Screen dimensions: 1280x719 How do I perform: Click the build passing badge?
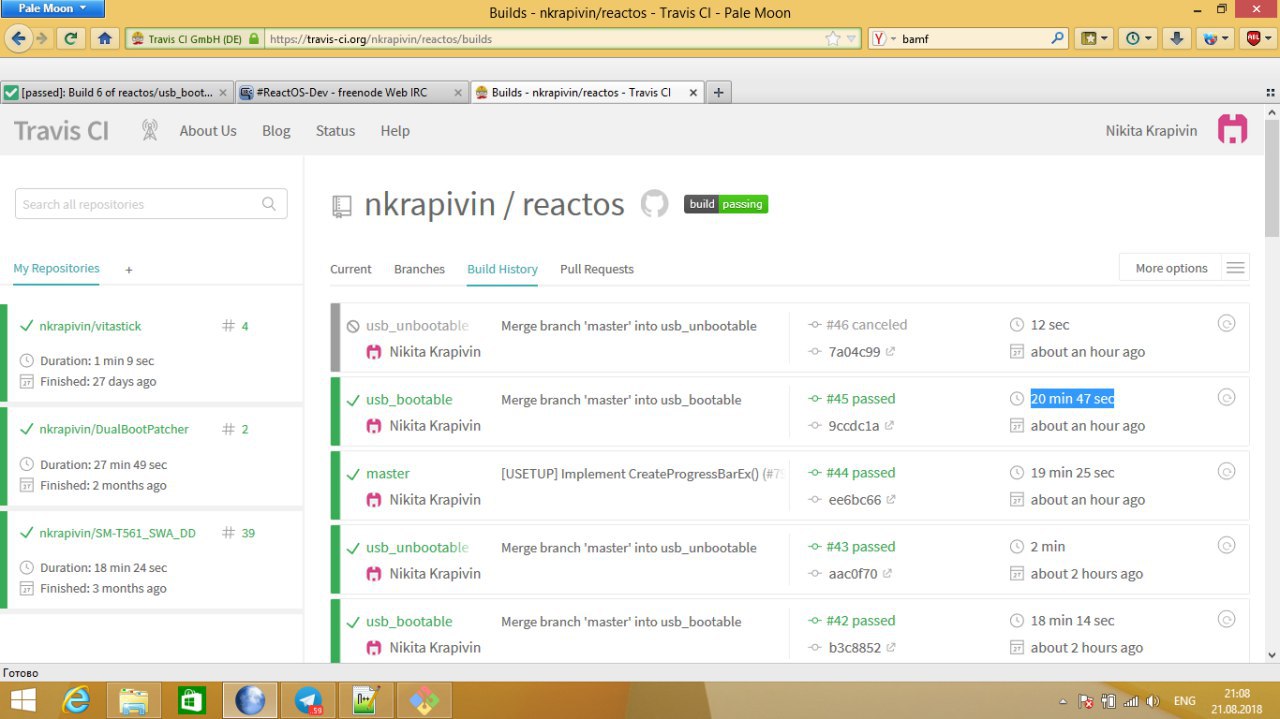click(726, 204)
